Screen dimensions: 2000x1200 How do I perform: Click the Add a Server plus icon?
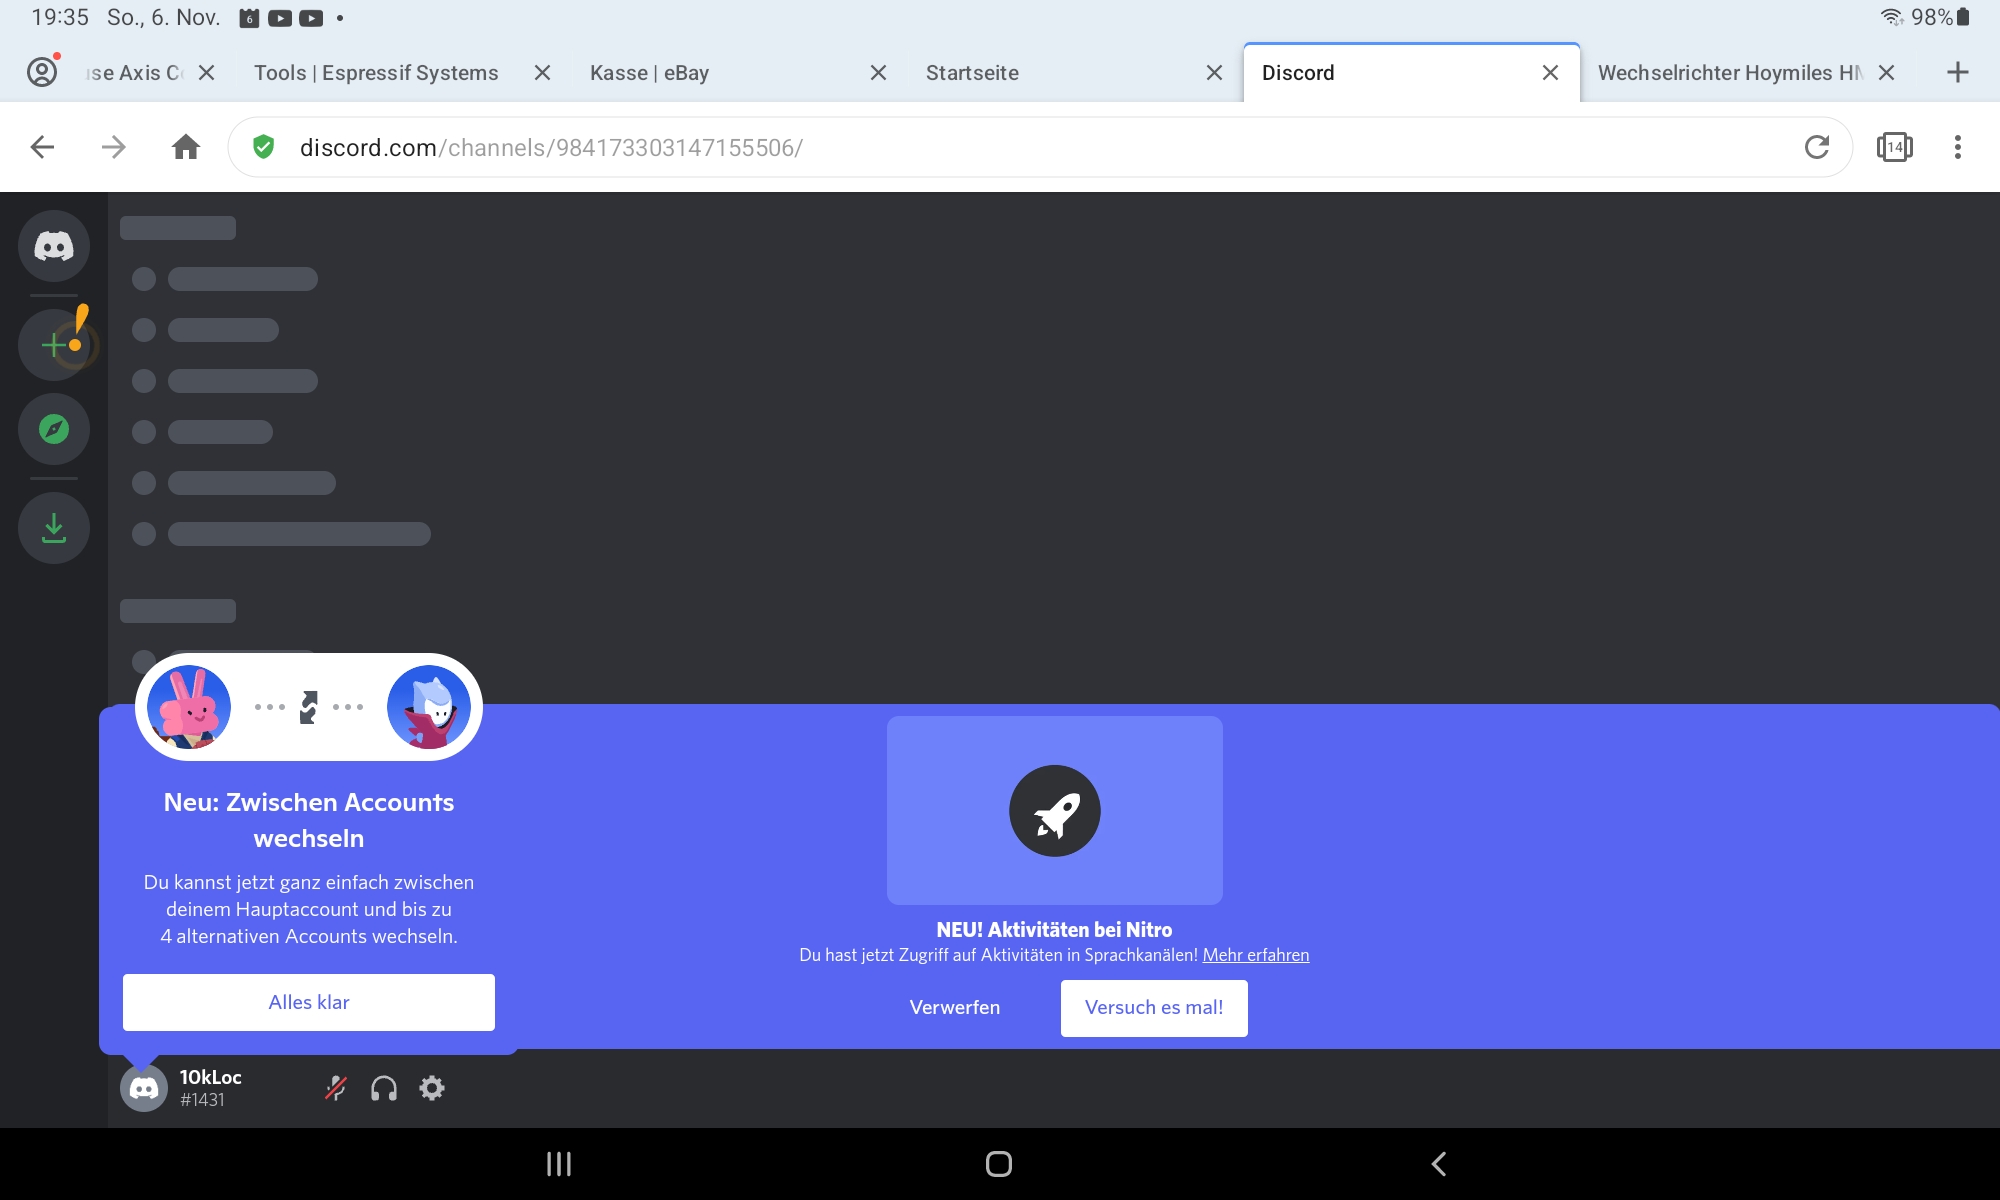54,345
